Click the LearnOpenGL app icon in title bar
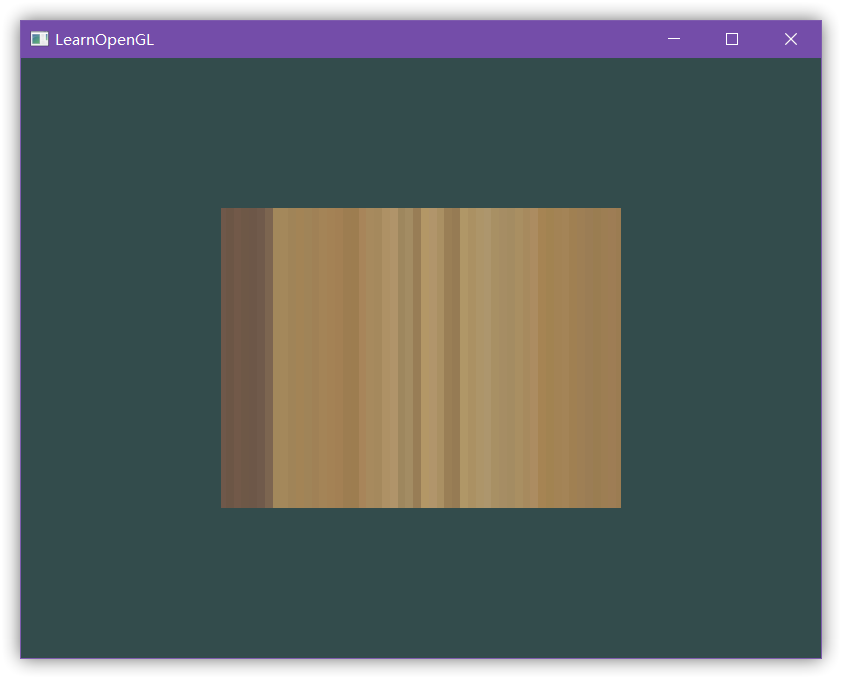This screenshot has height=679, width=842. pyautogui.click(x=39, y=39)
